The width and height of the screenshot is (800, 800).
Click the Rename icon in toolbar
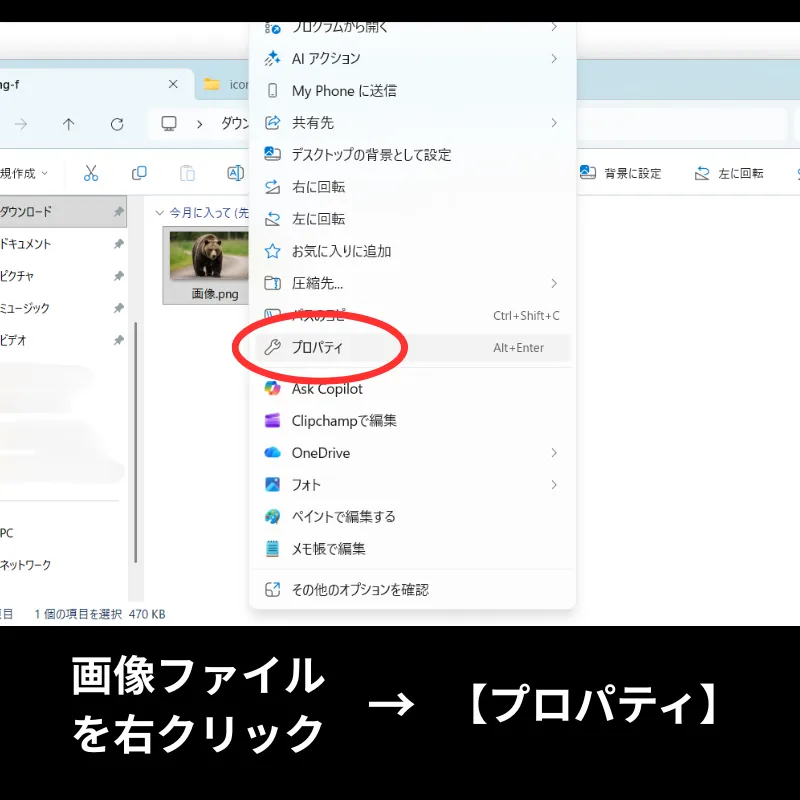pyautogui.click(x=235, y=173)
